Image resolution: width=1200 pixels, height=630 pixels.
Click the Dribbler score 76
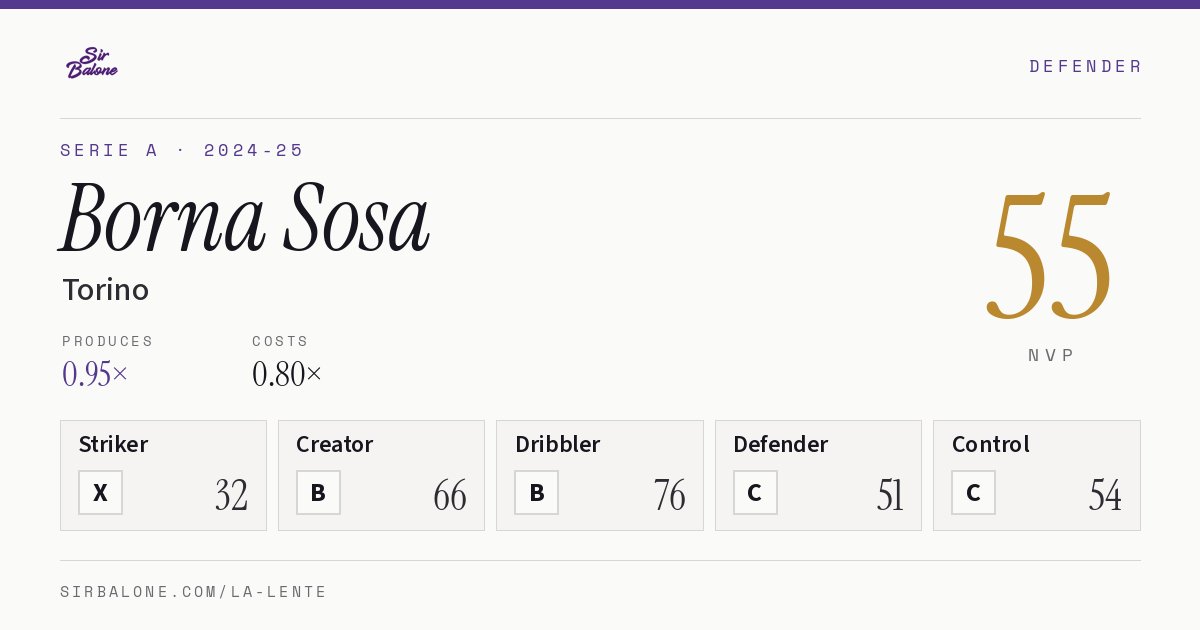[x=669, y=495]
